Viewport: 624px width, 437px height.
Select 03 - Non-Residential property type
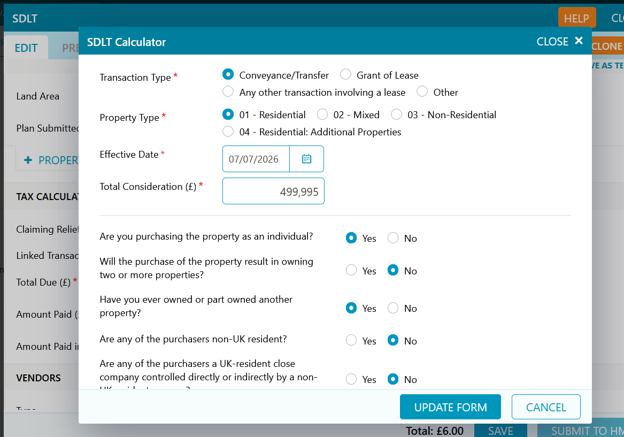(396, 115)
